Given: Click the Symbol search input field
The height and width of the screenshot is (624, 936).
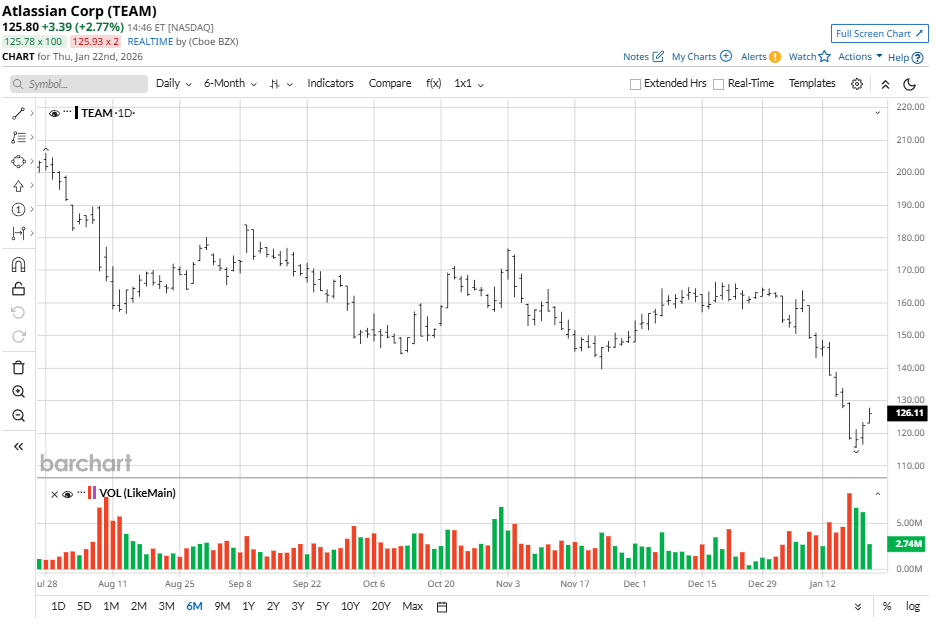Looking at the screenshot, I should [x=79, y=84].
